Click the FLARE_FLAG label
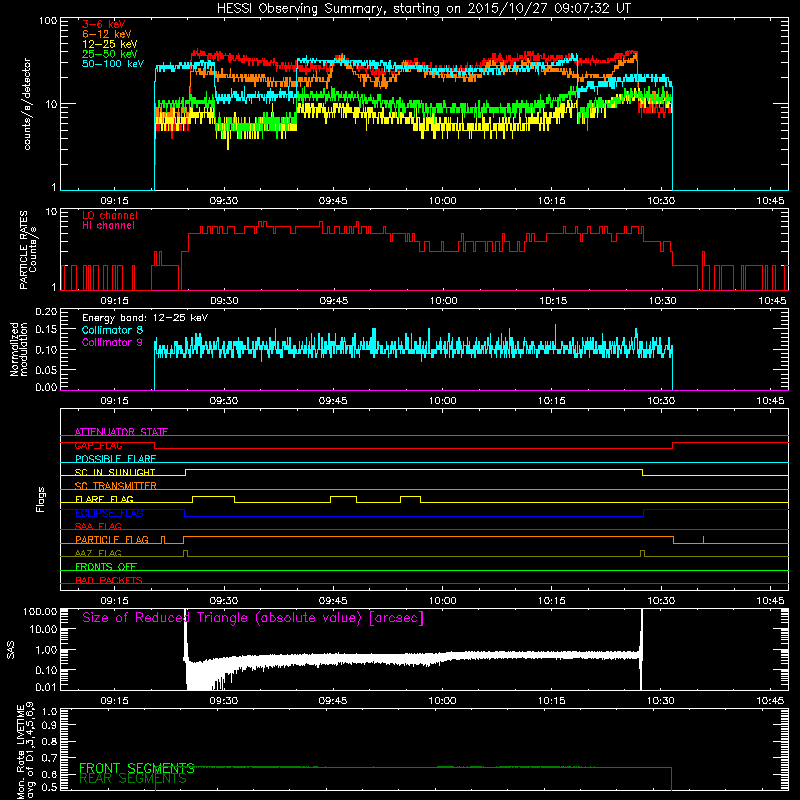Image resolution: width=800 pixels, height=800 pixels. 104,499
